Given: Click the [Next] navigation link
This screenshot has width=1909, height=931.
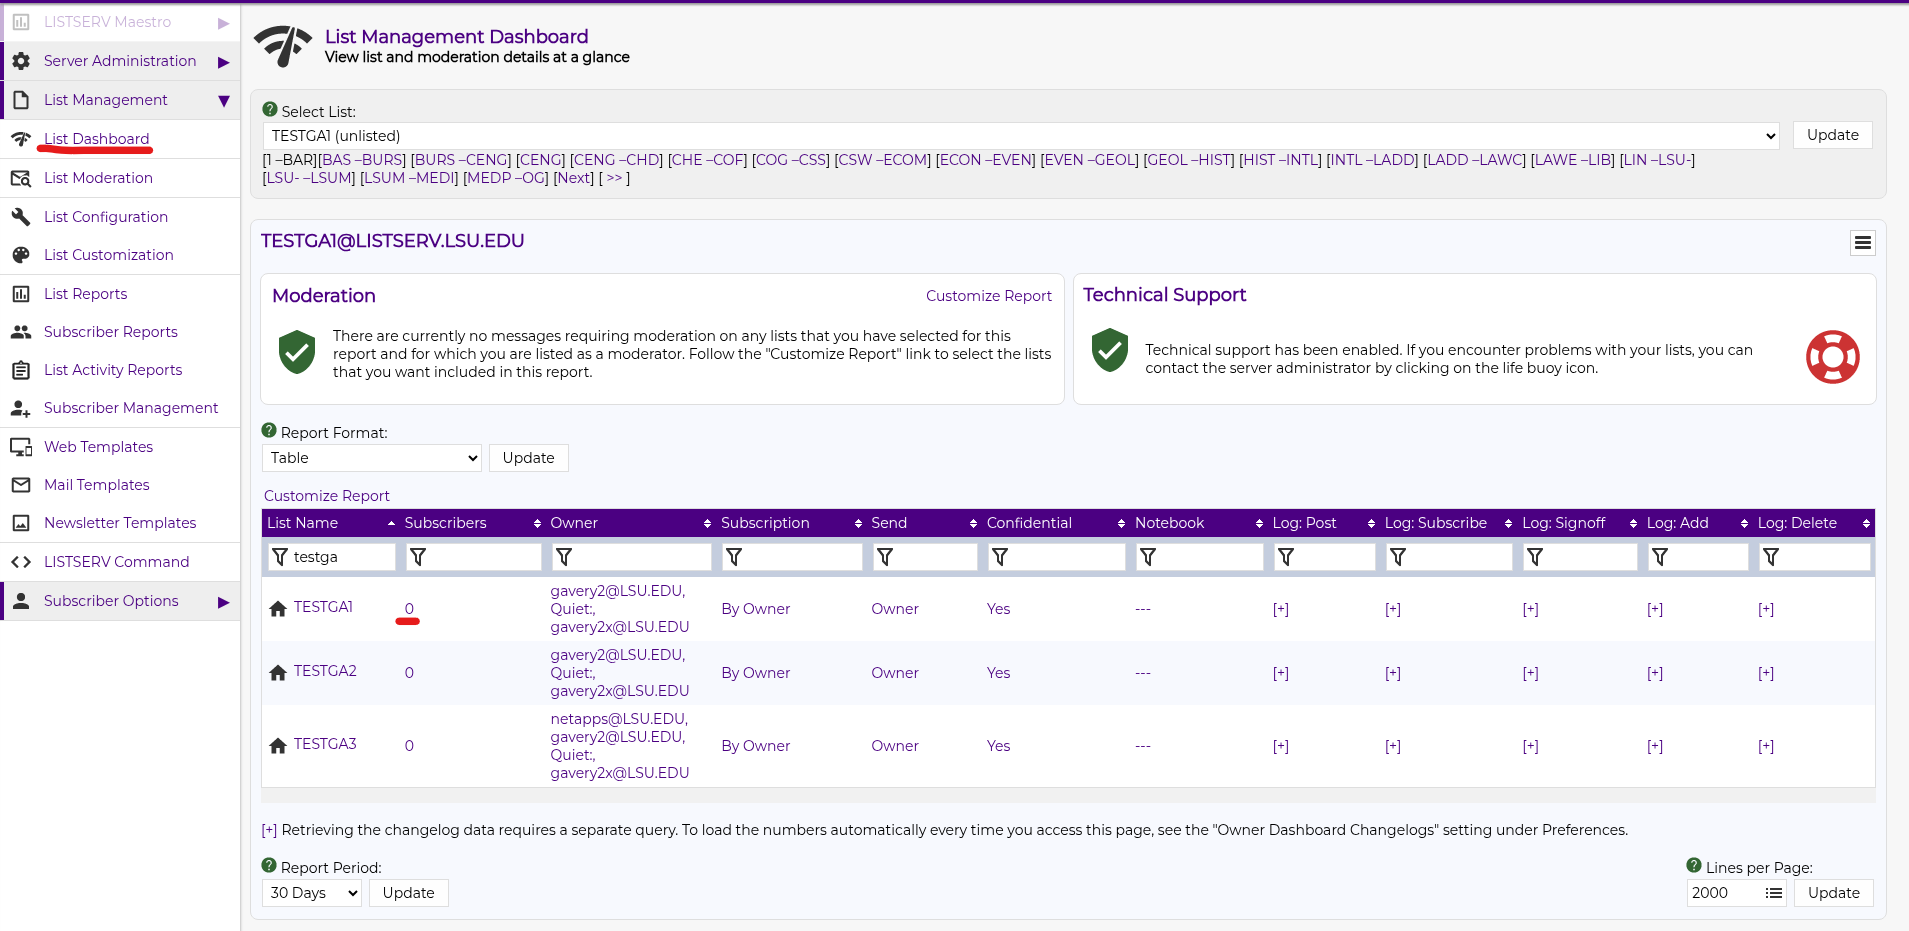Looking at the screenshot, I should click(573, 178).
